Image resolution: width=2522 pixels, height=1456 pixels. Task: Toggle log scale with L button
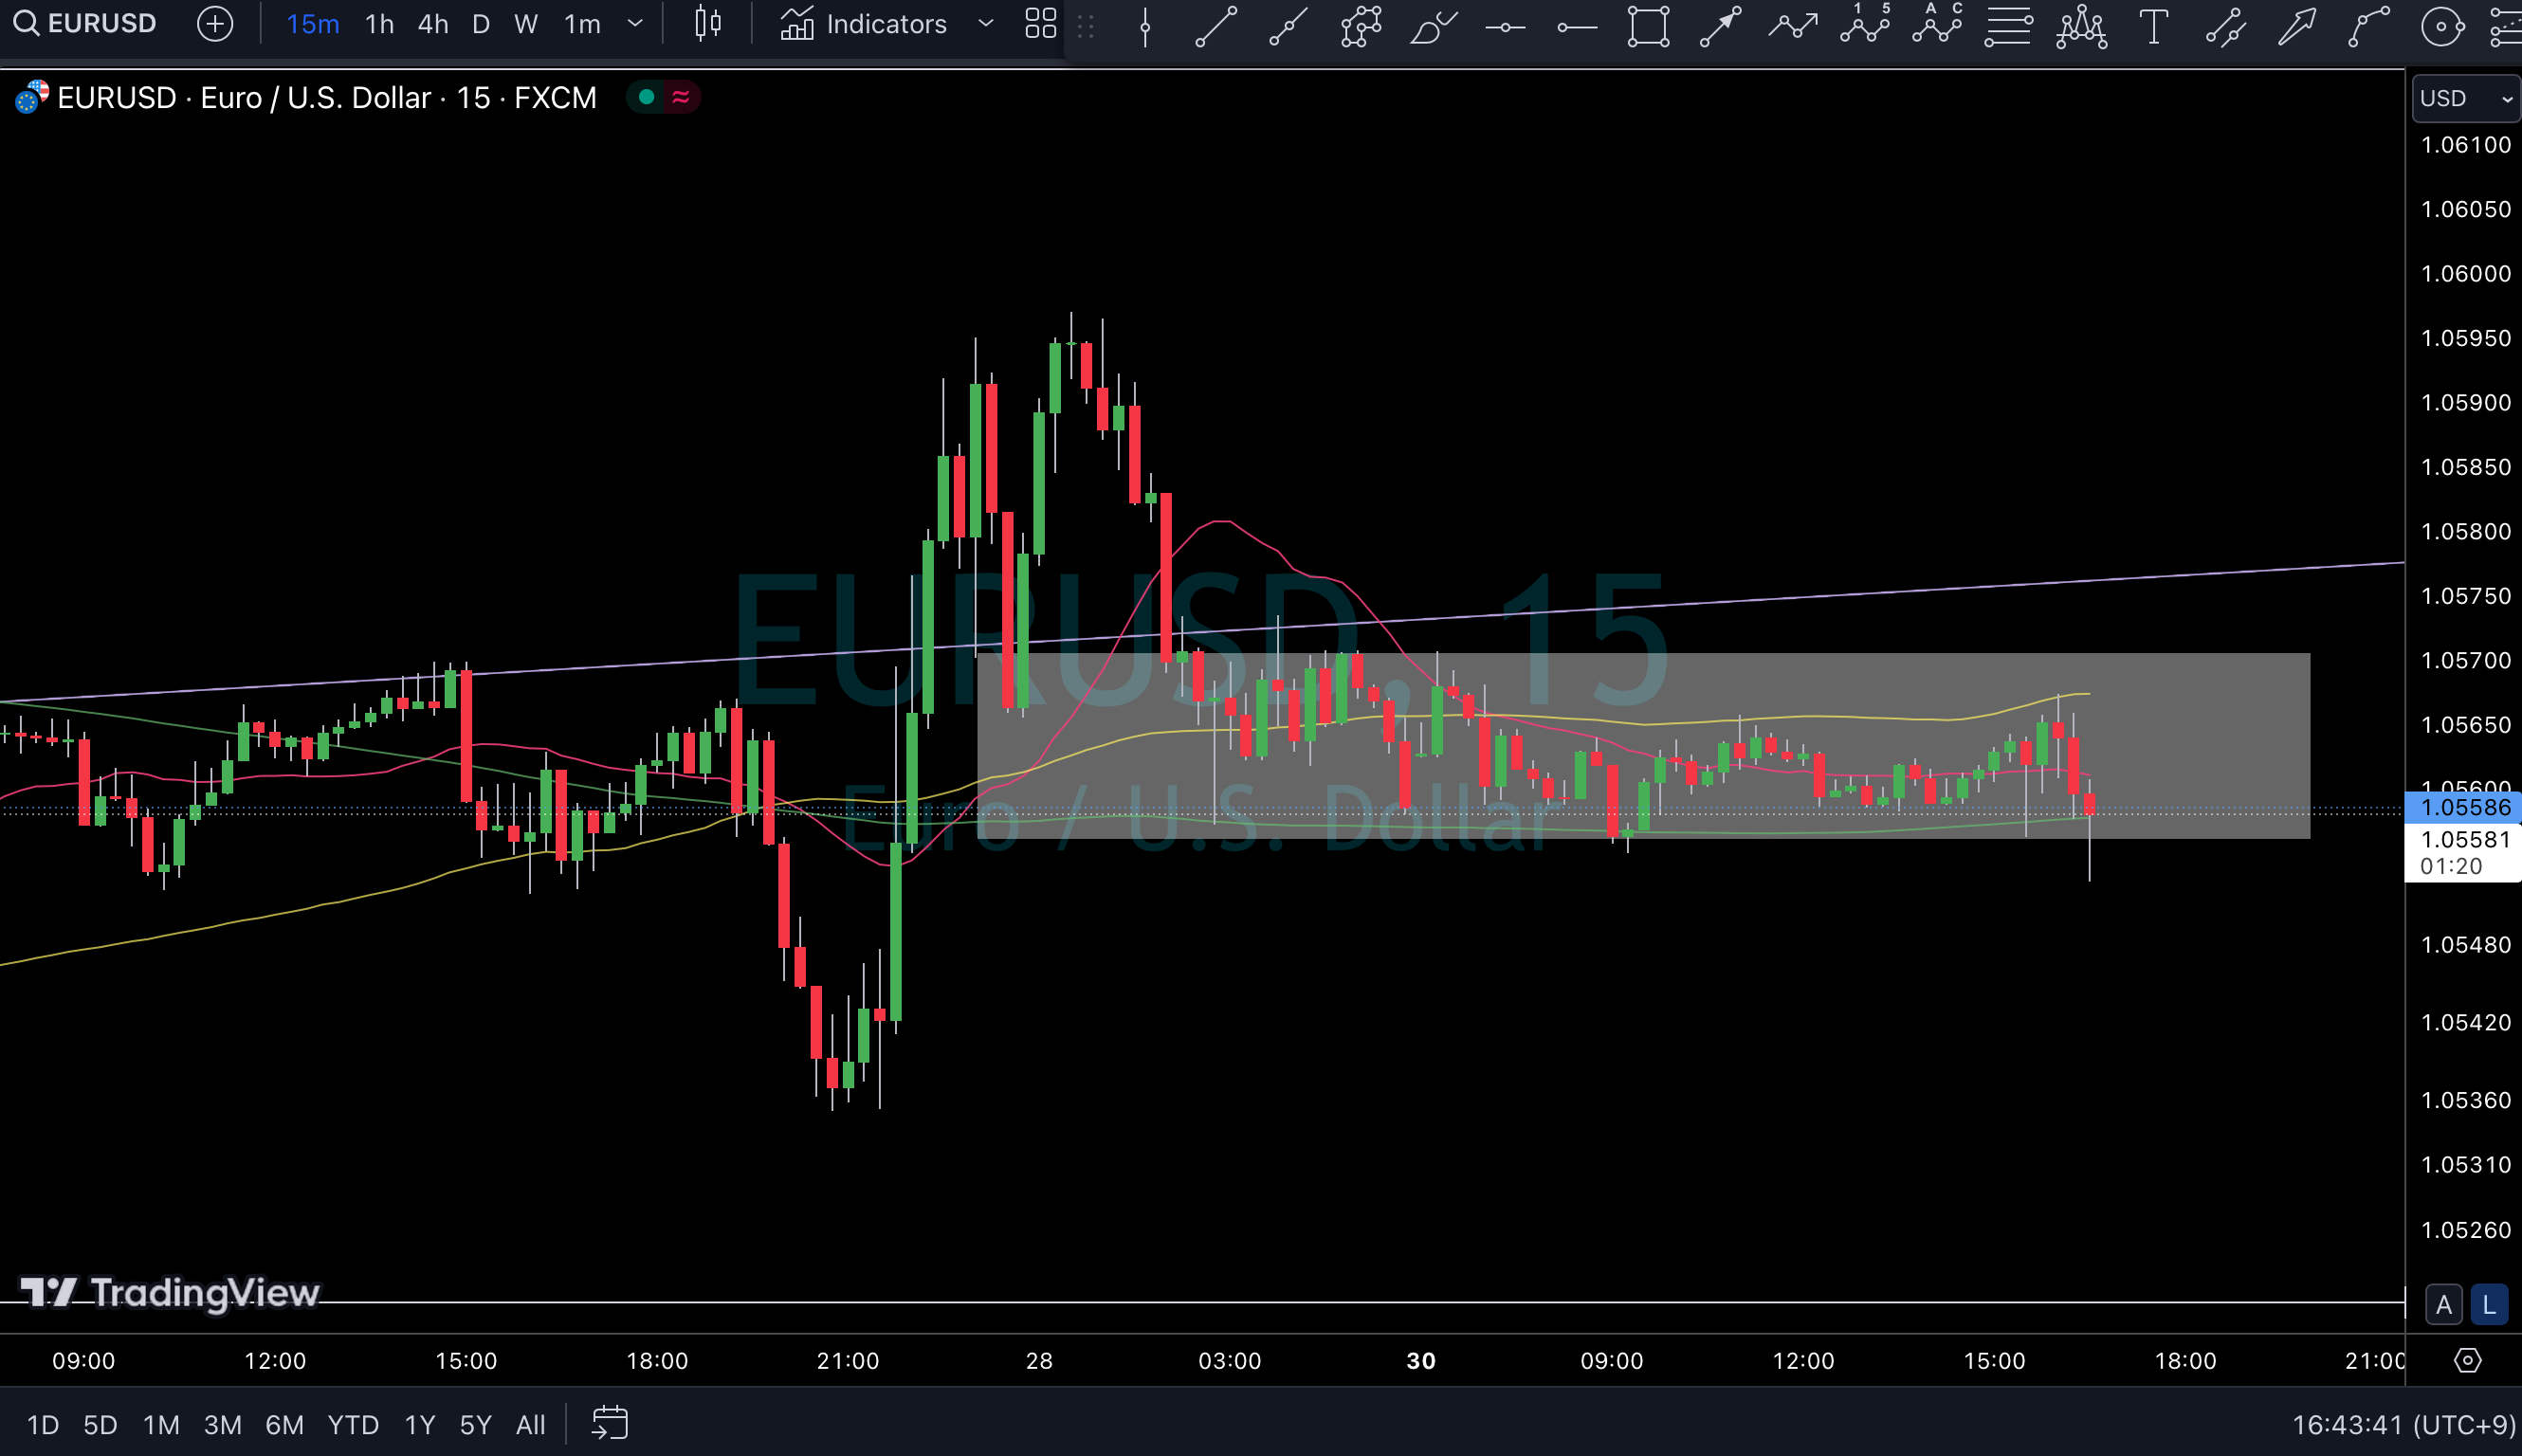click(x=2489, y=1305)
